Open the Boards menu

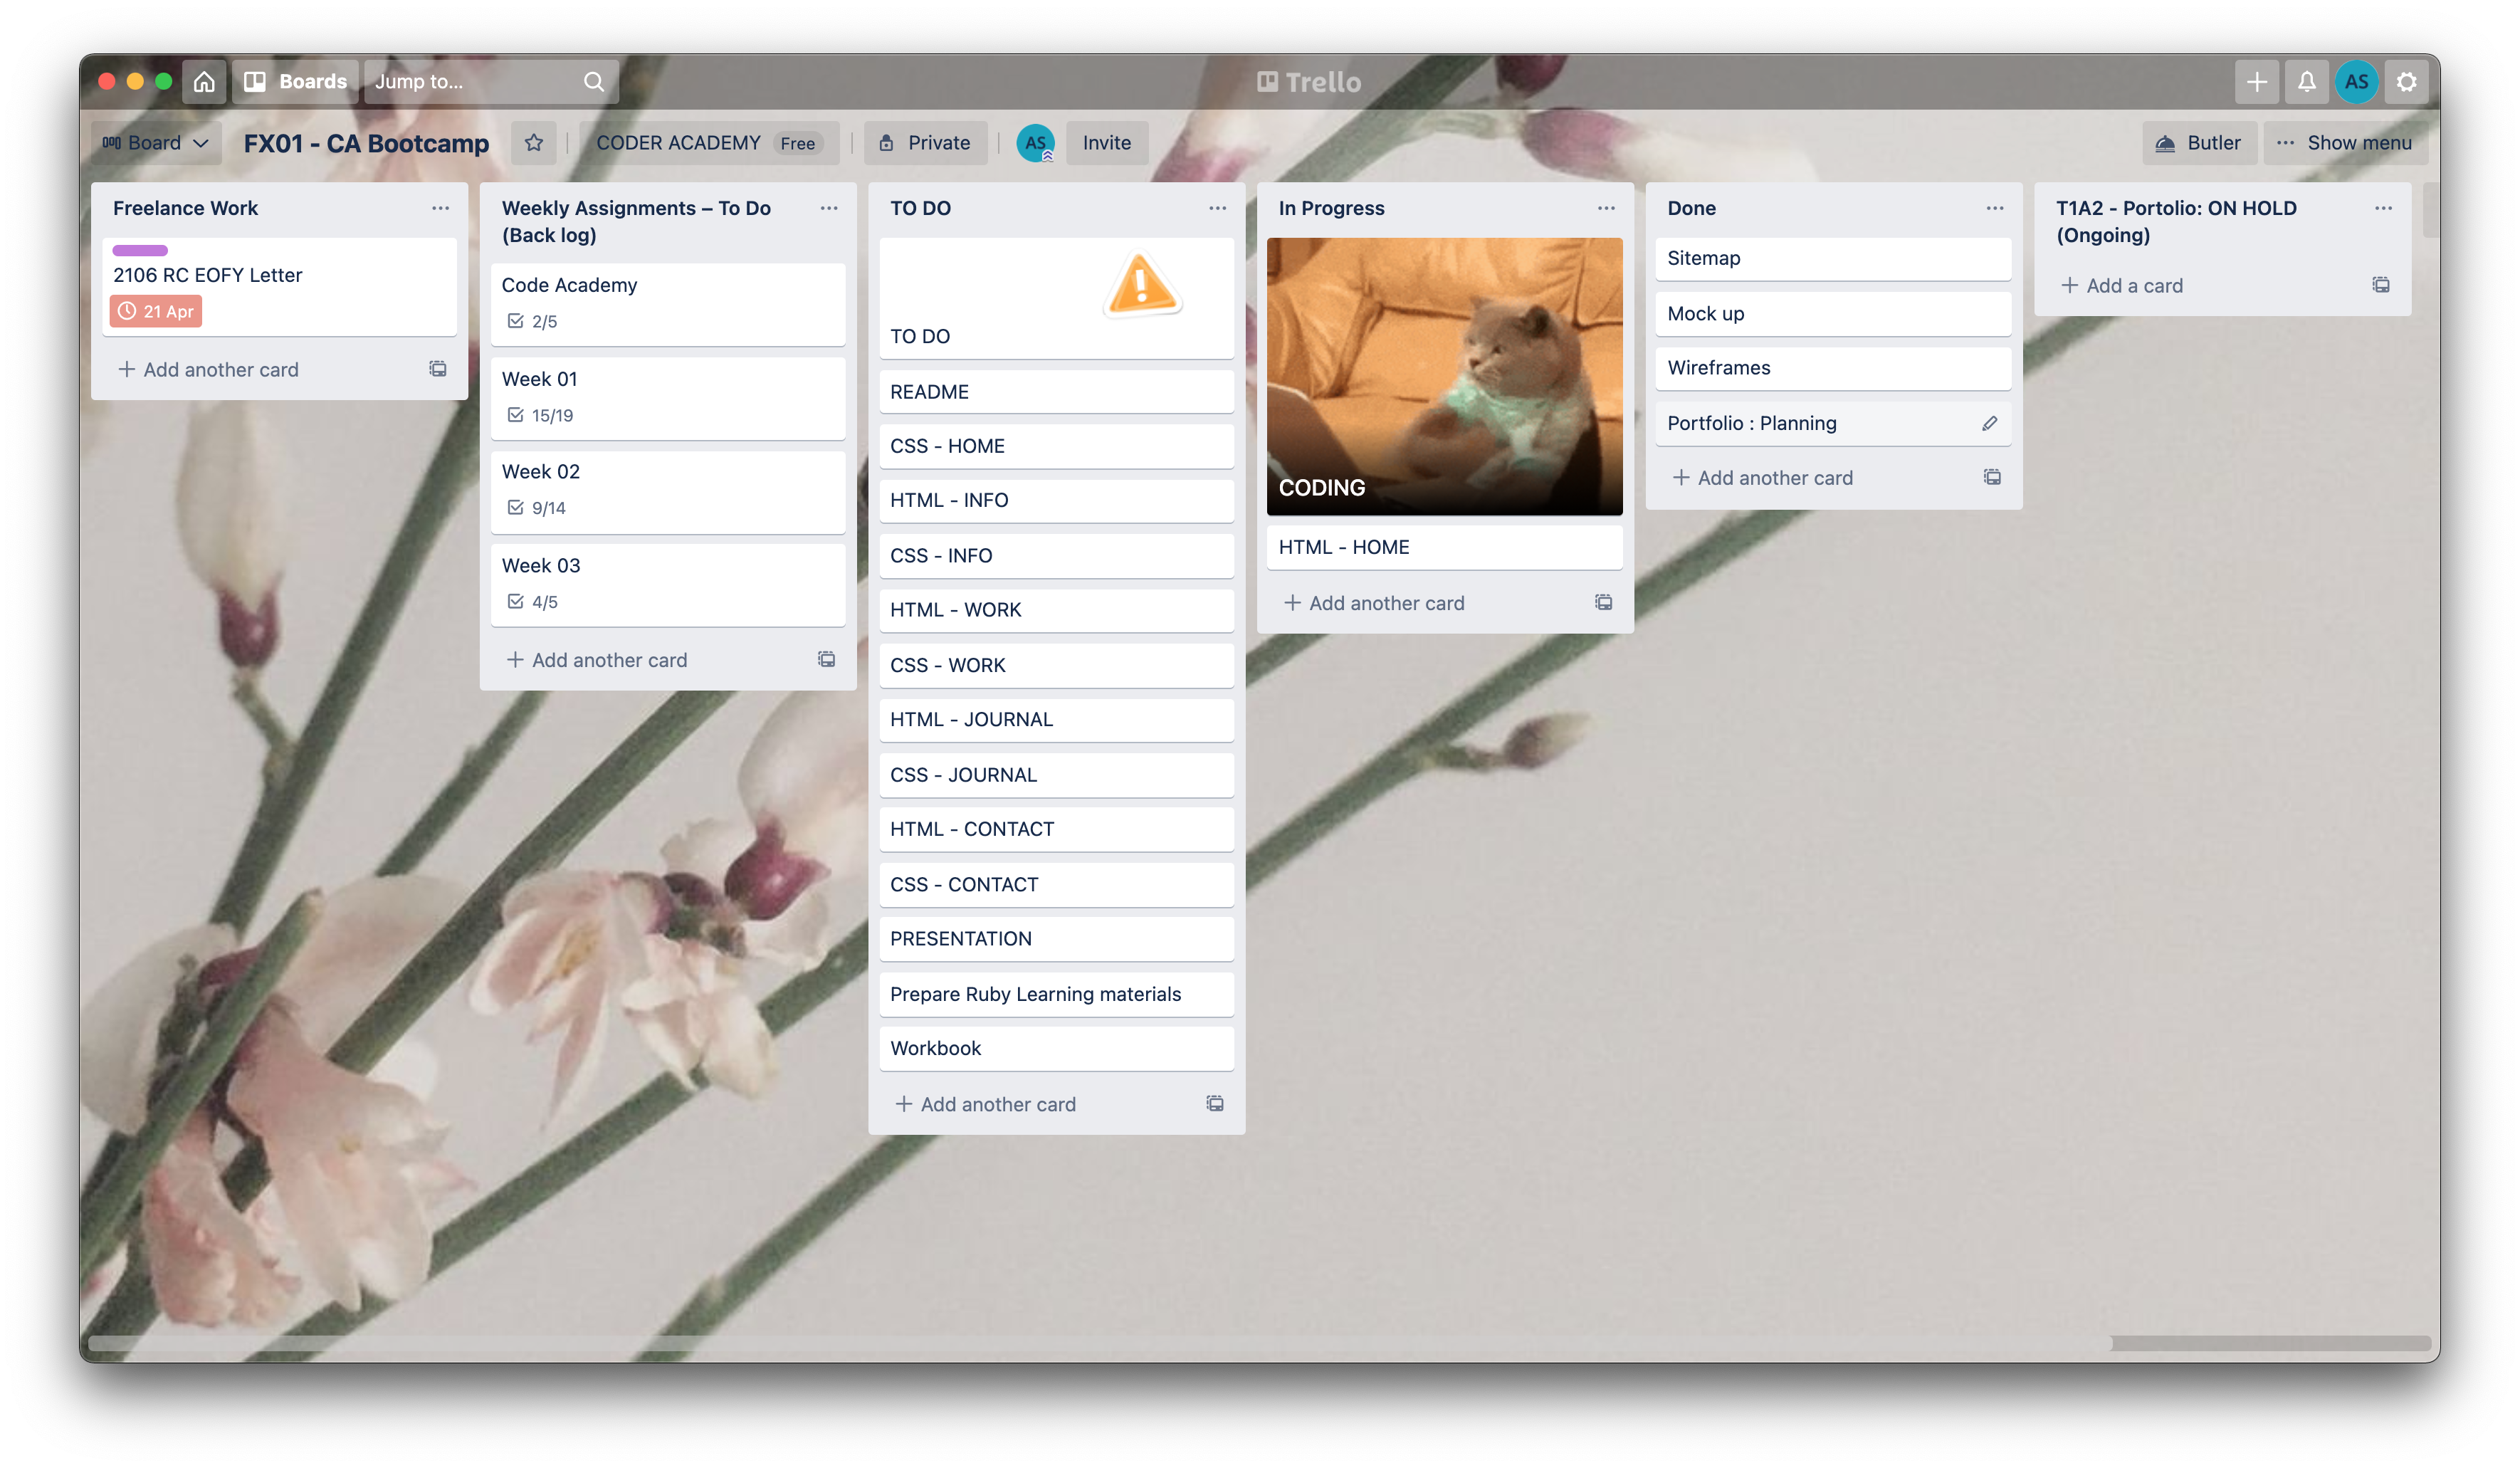click(296, 81)
